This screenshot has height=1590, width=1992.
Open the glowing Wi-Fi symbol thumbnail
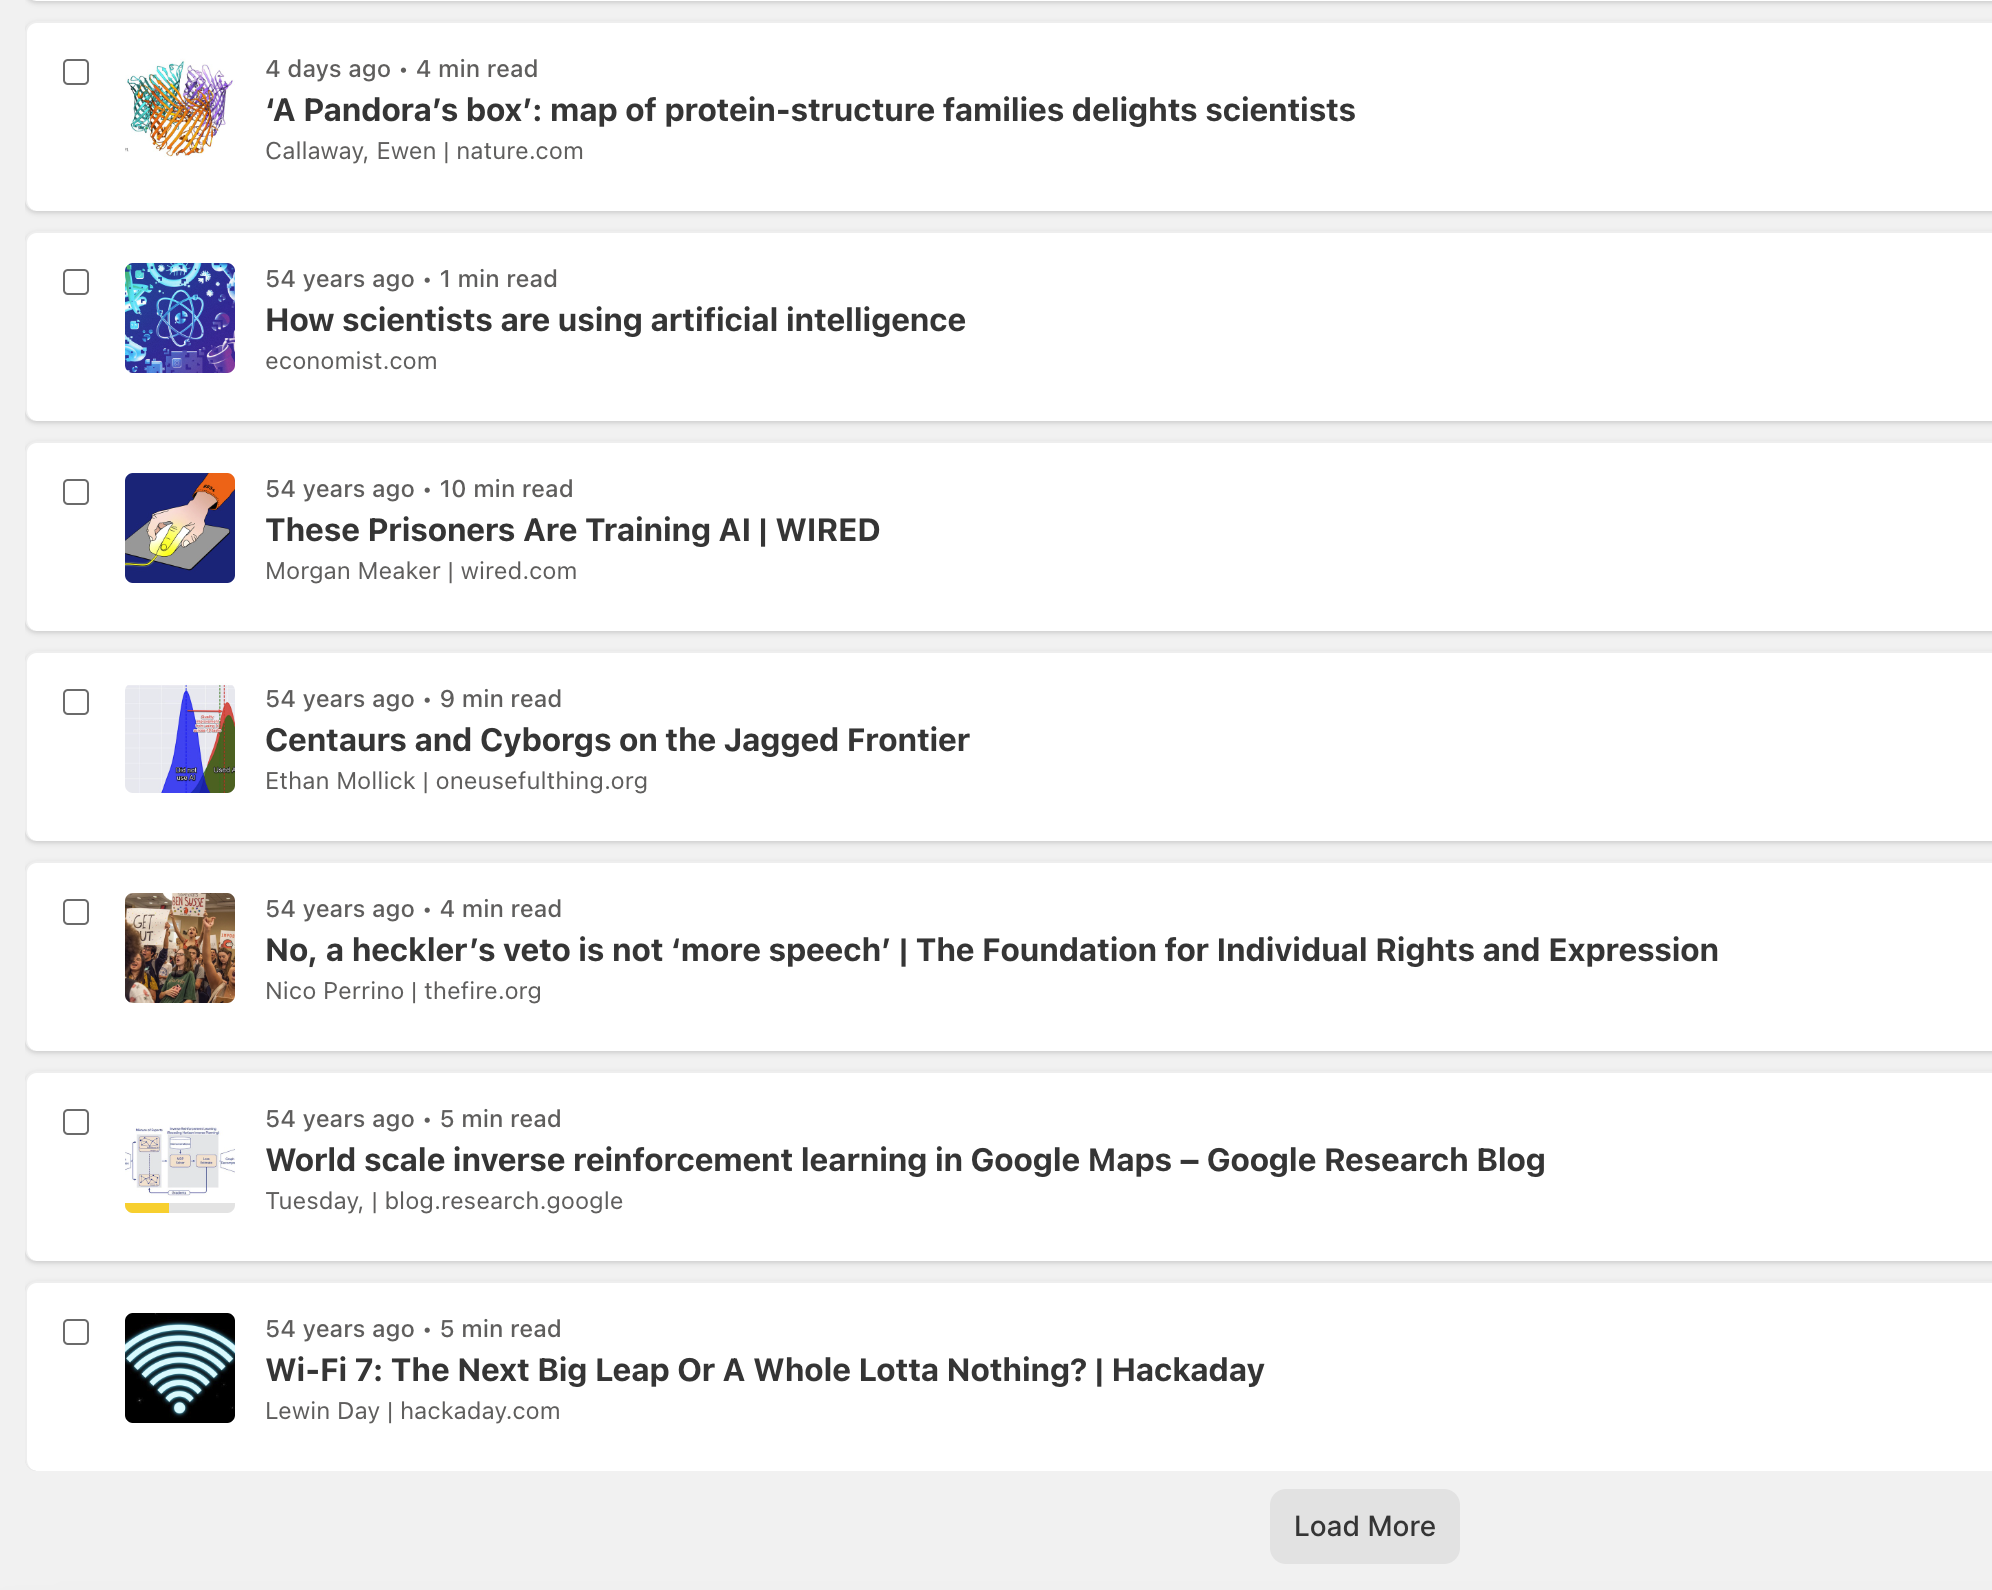[180, 1368]
